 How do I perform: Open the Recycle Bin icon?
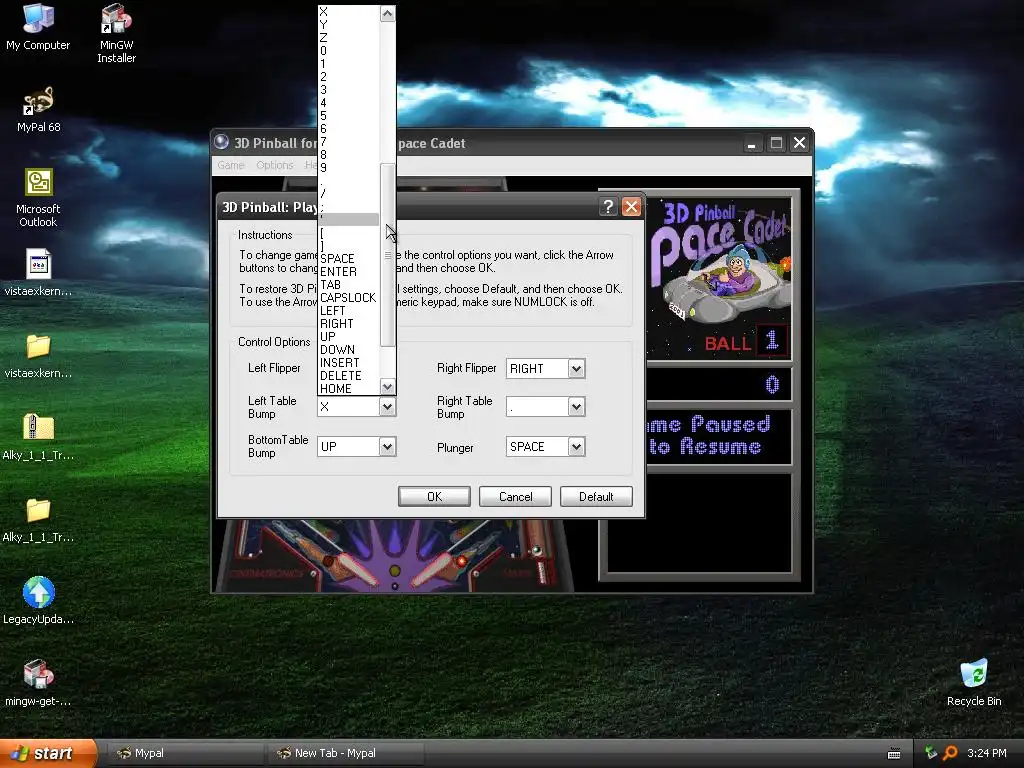974,682
